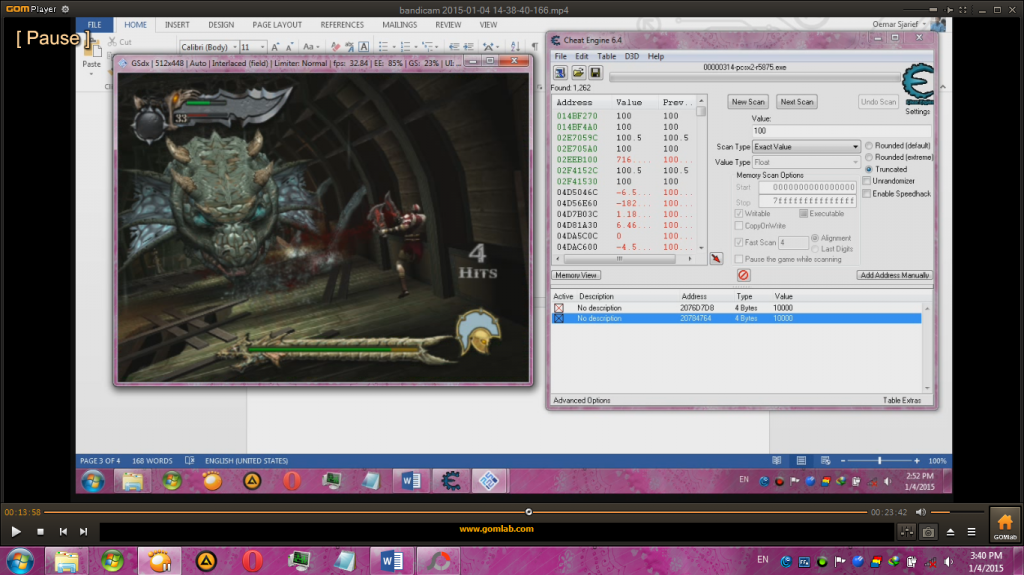Click the GOM Player play button

click(x=16, y=532)
